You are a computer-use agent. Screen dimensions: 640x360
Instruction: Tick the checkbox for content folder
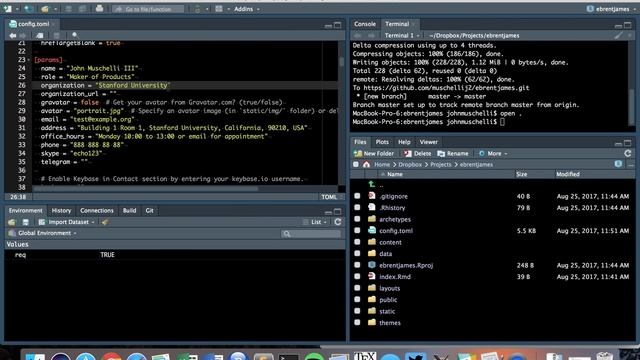[x=357, y=242]
